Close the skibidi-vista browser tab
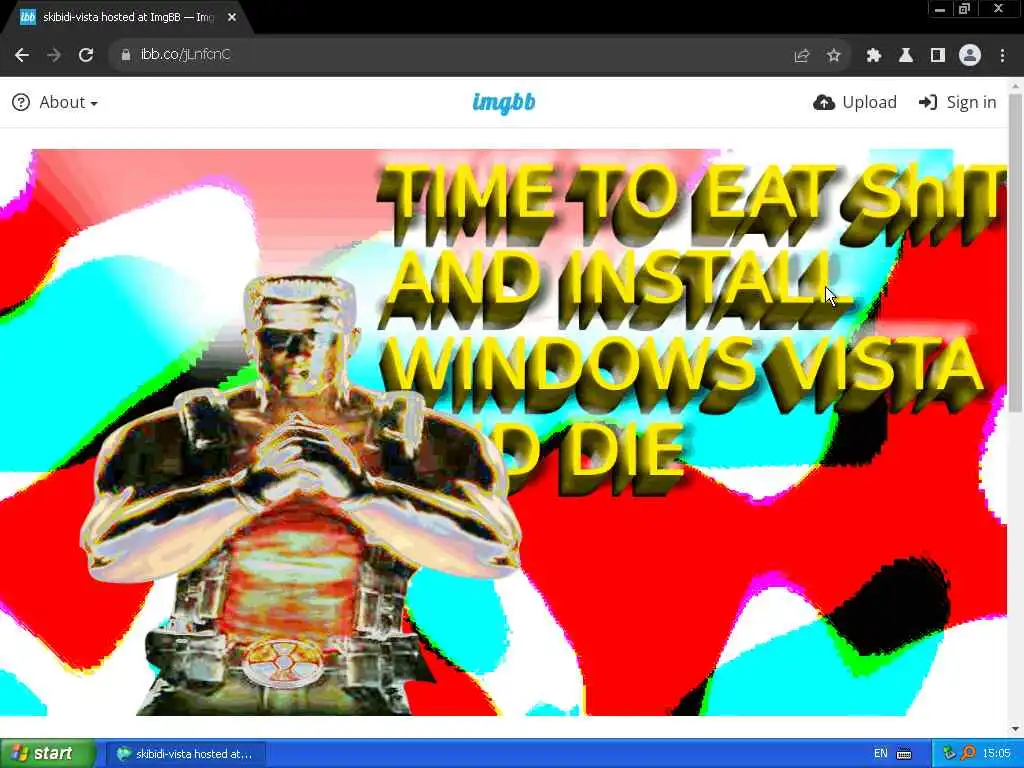 [x=232, y=18]
